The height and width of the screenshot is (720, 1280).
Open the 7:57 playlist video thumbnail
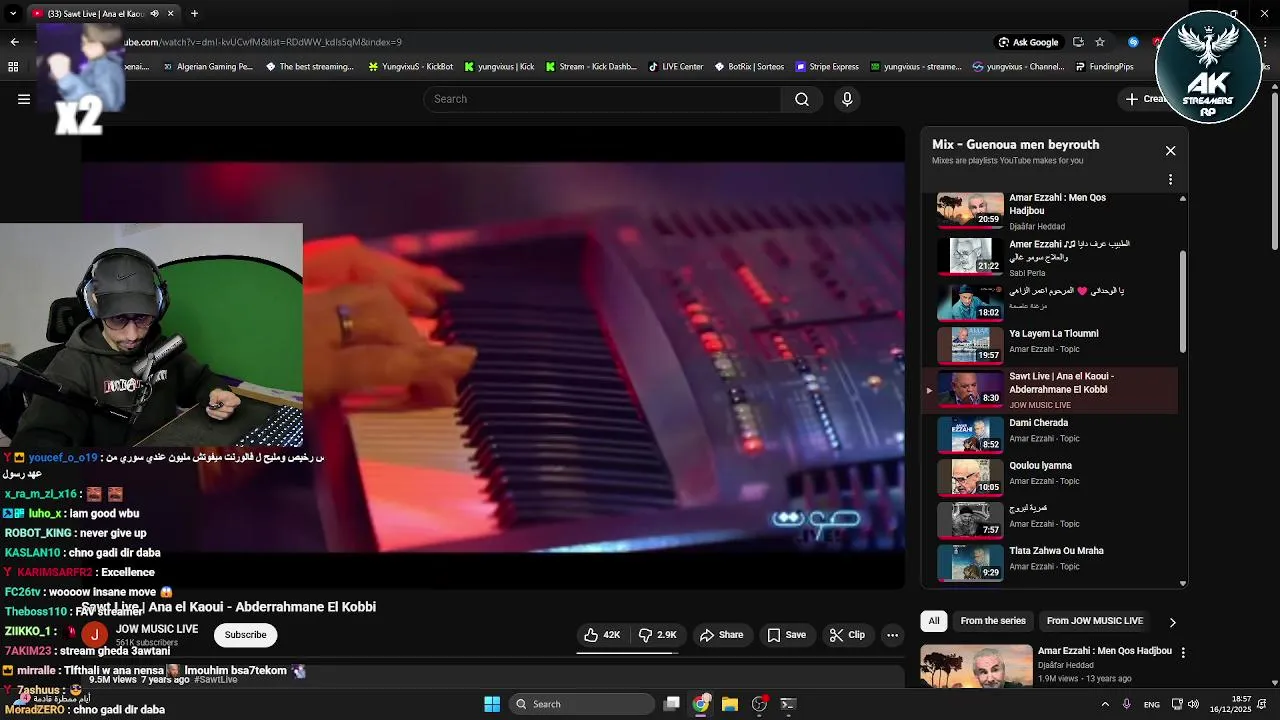point(970,519)
